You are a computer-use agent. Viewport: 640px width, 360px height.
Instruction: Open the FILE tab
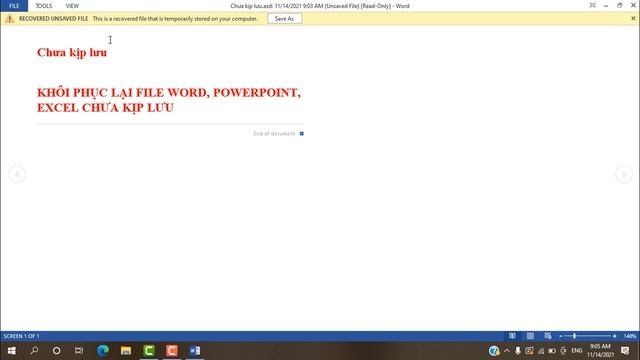point(14,6)
